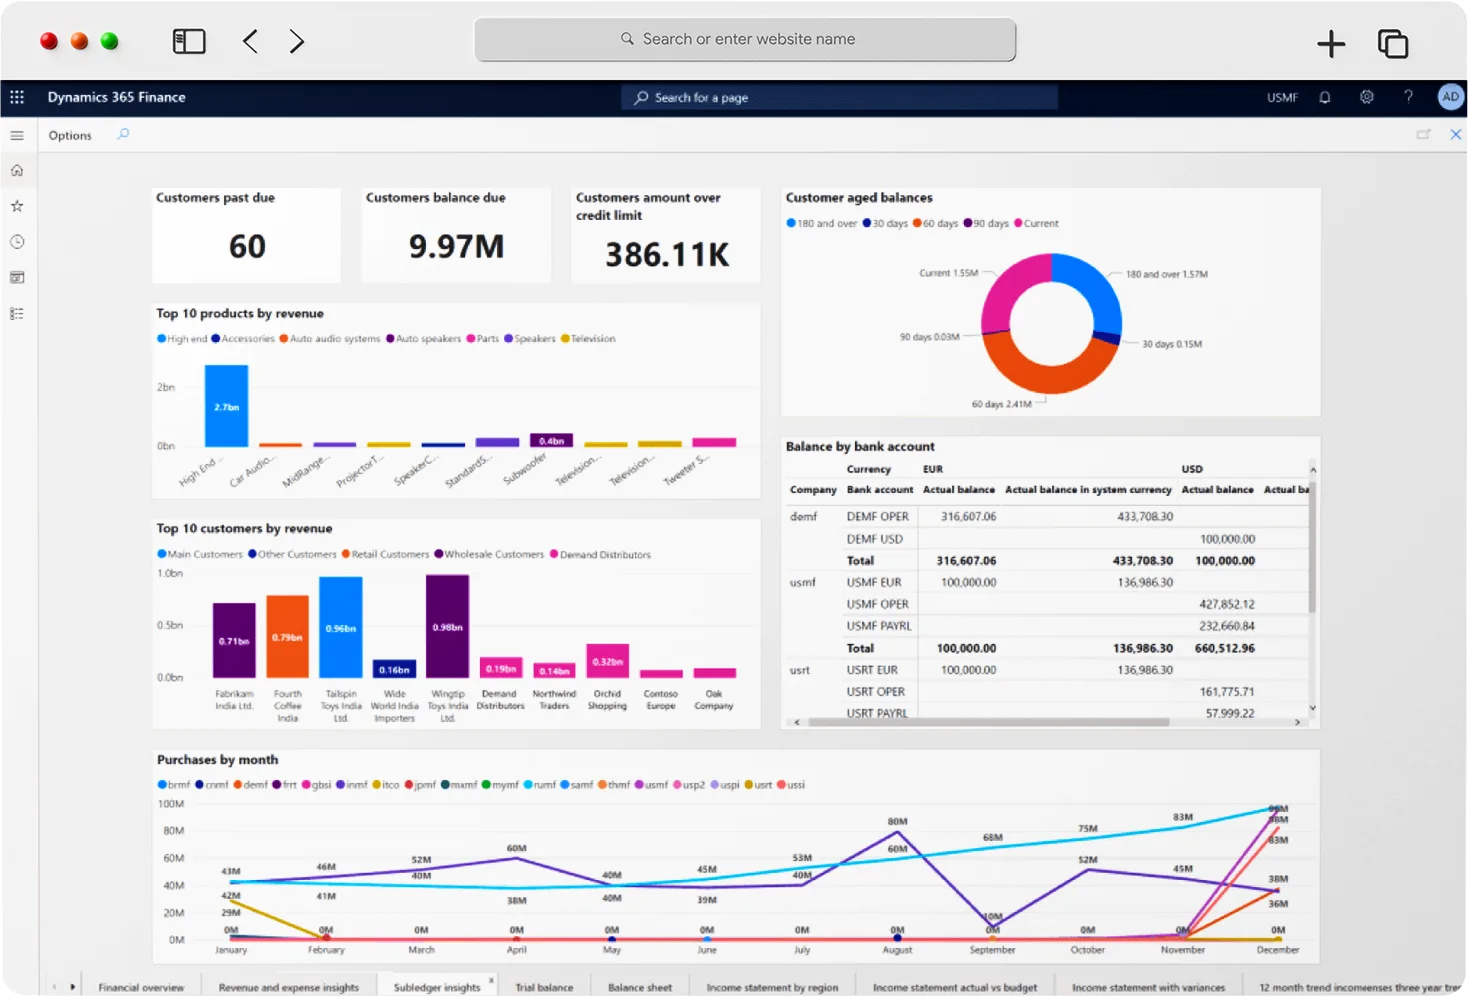1471x996 pixels.
Task: Open the Options menu
Action: (x=70, y=135)
